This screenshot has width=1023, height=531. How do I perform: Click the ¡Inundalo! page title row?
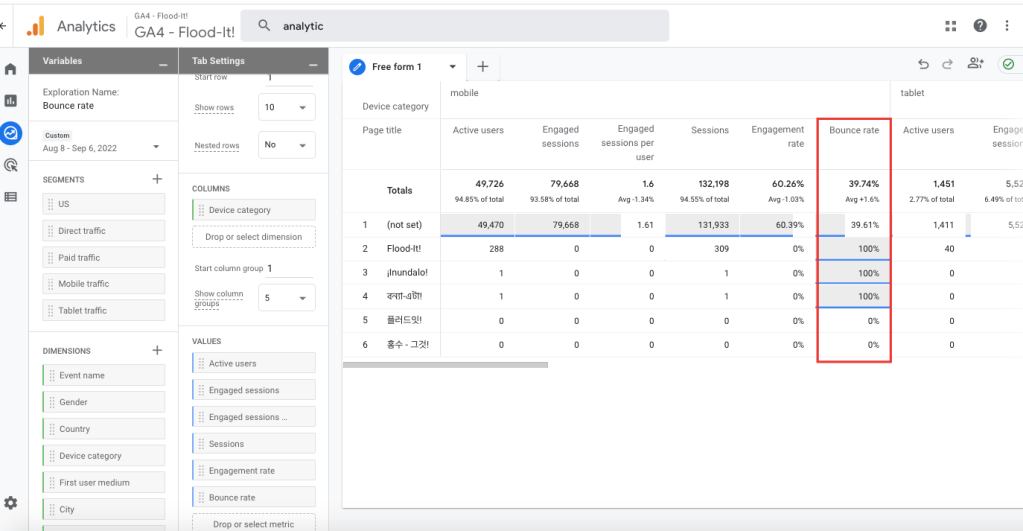click(407, 273)
